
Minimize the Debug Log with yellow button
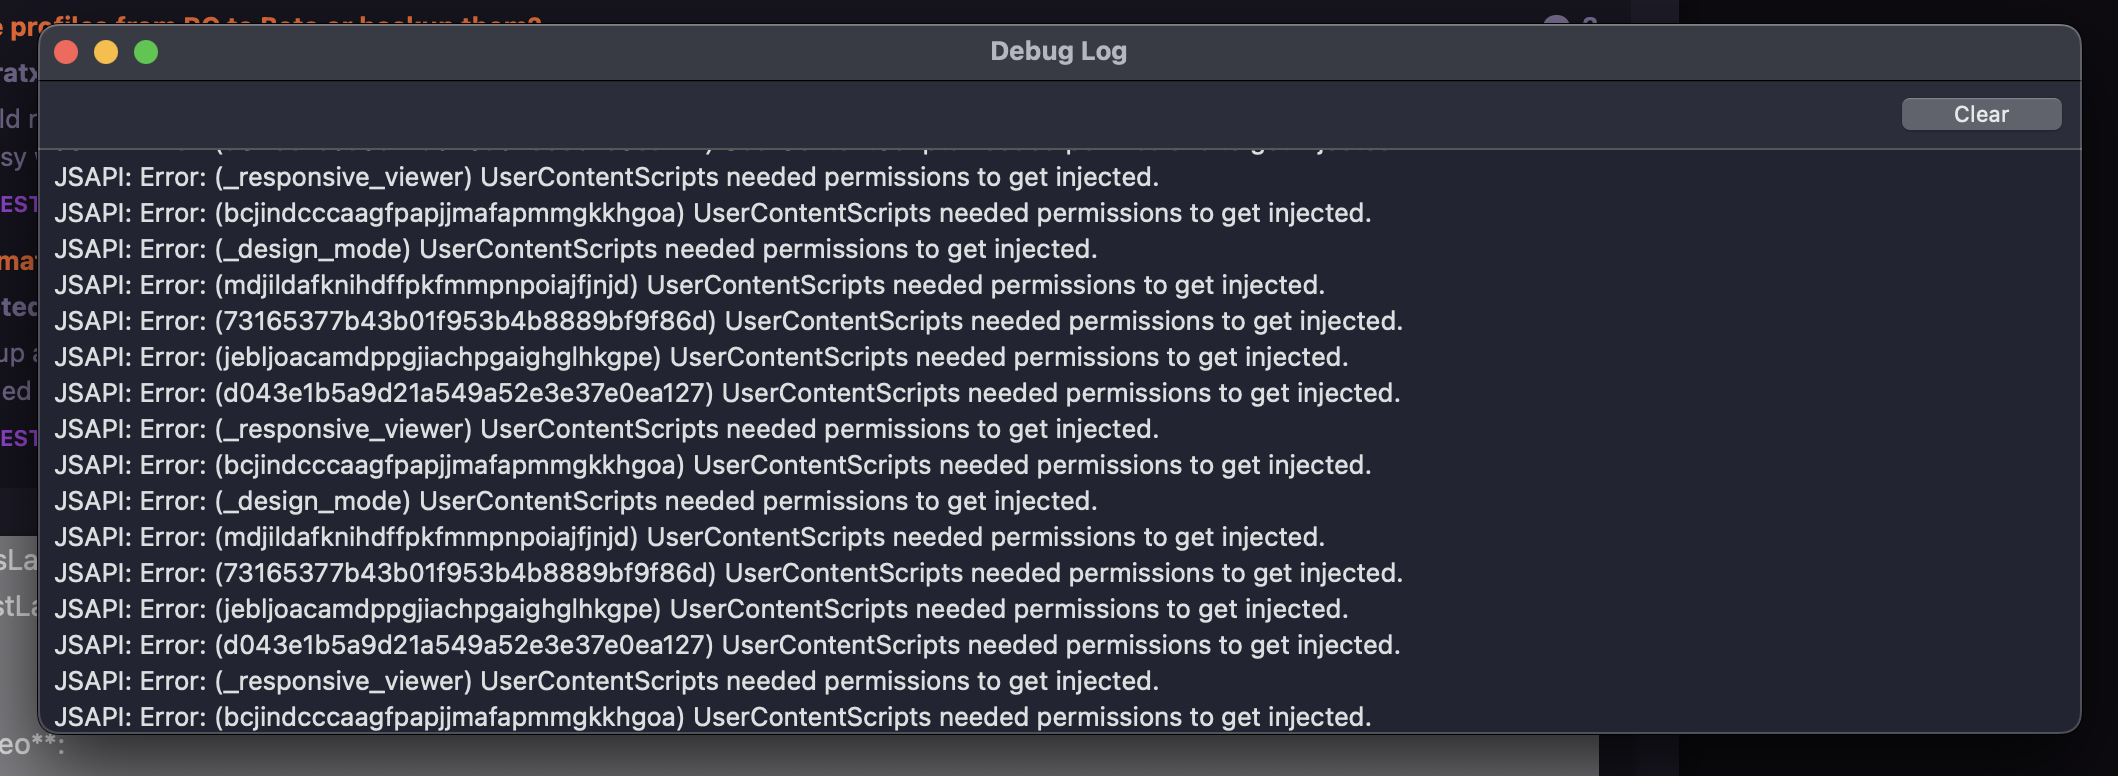coord(106,52)
